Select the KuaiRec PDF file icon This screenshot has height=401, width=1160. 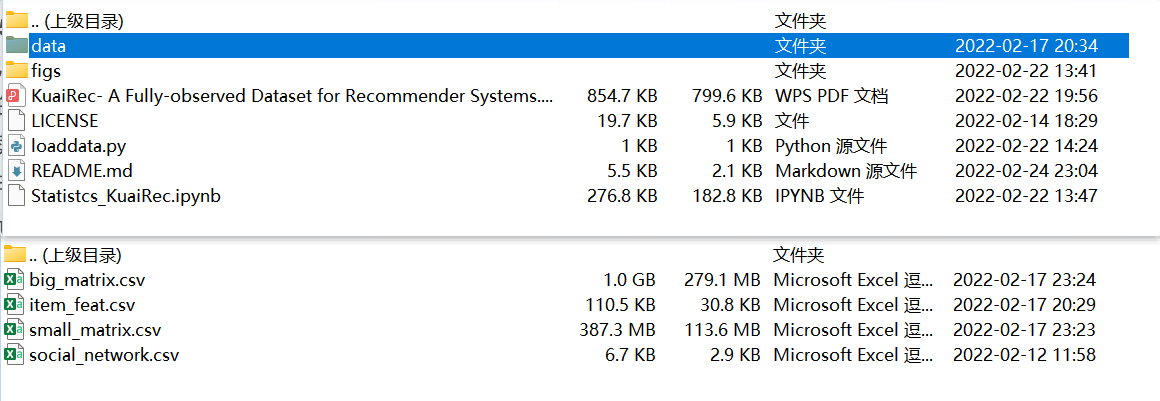pyautogui.click(x=16, y=95)
